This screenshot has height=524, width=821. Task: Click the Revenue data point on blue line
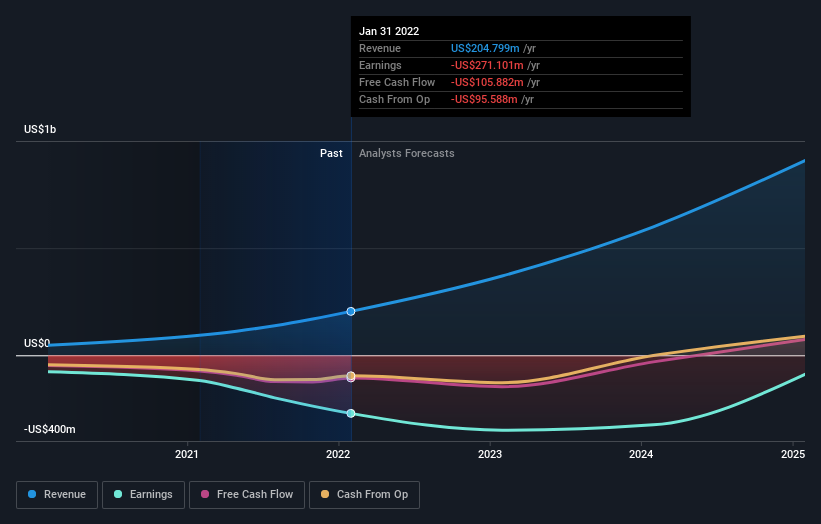pyautogui.click(x=351, y=311)
